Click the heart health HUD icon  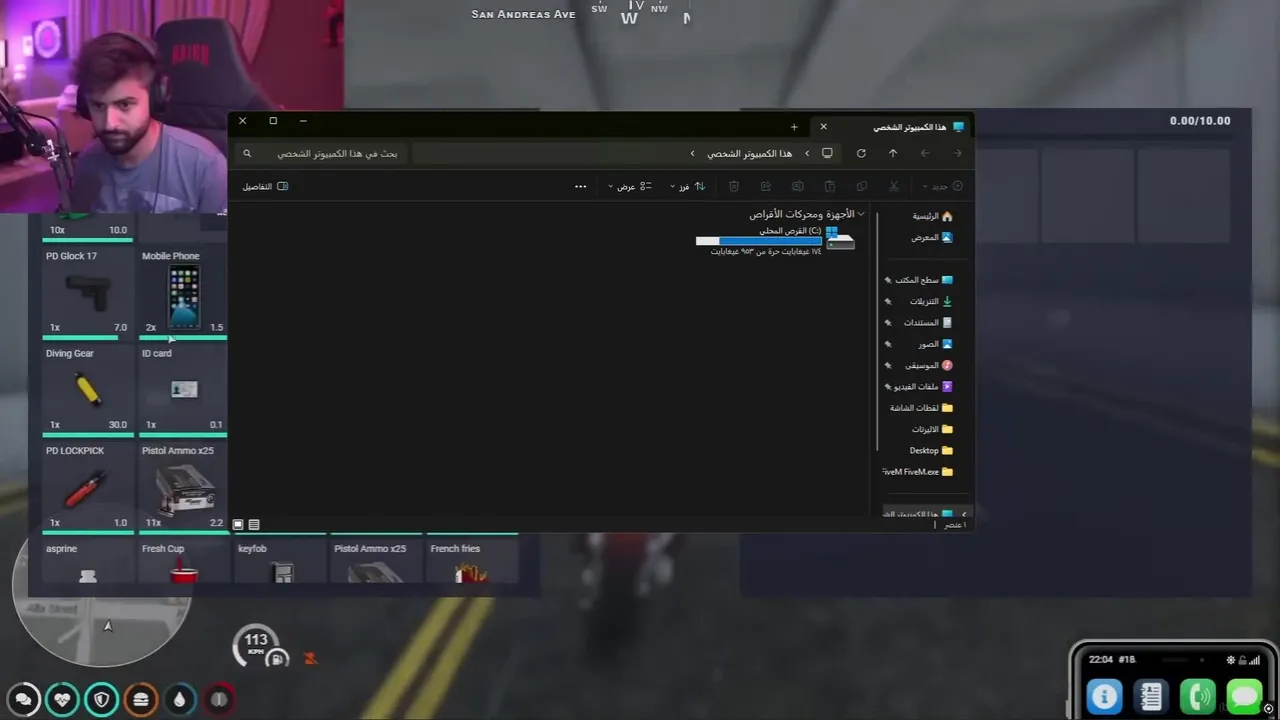pyautogui.click(x=62, y=699)
